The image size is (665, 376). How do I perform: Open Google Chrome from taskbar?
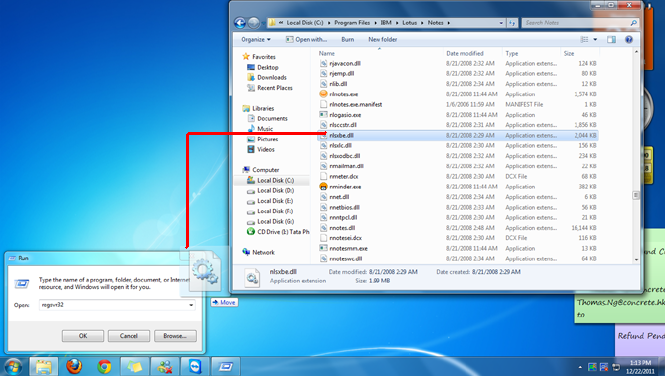pyautogui.click(x=104, y=366)
